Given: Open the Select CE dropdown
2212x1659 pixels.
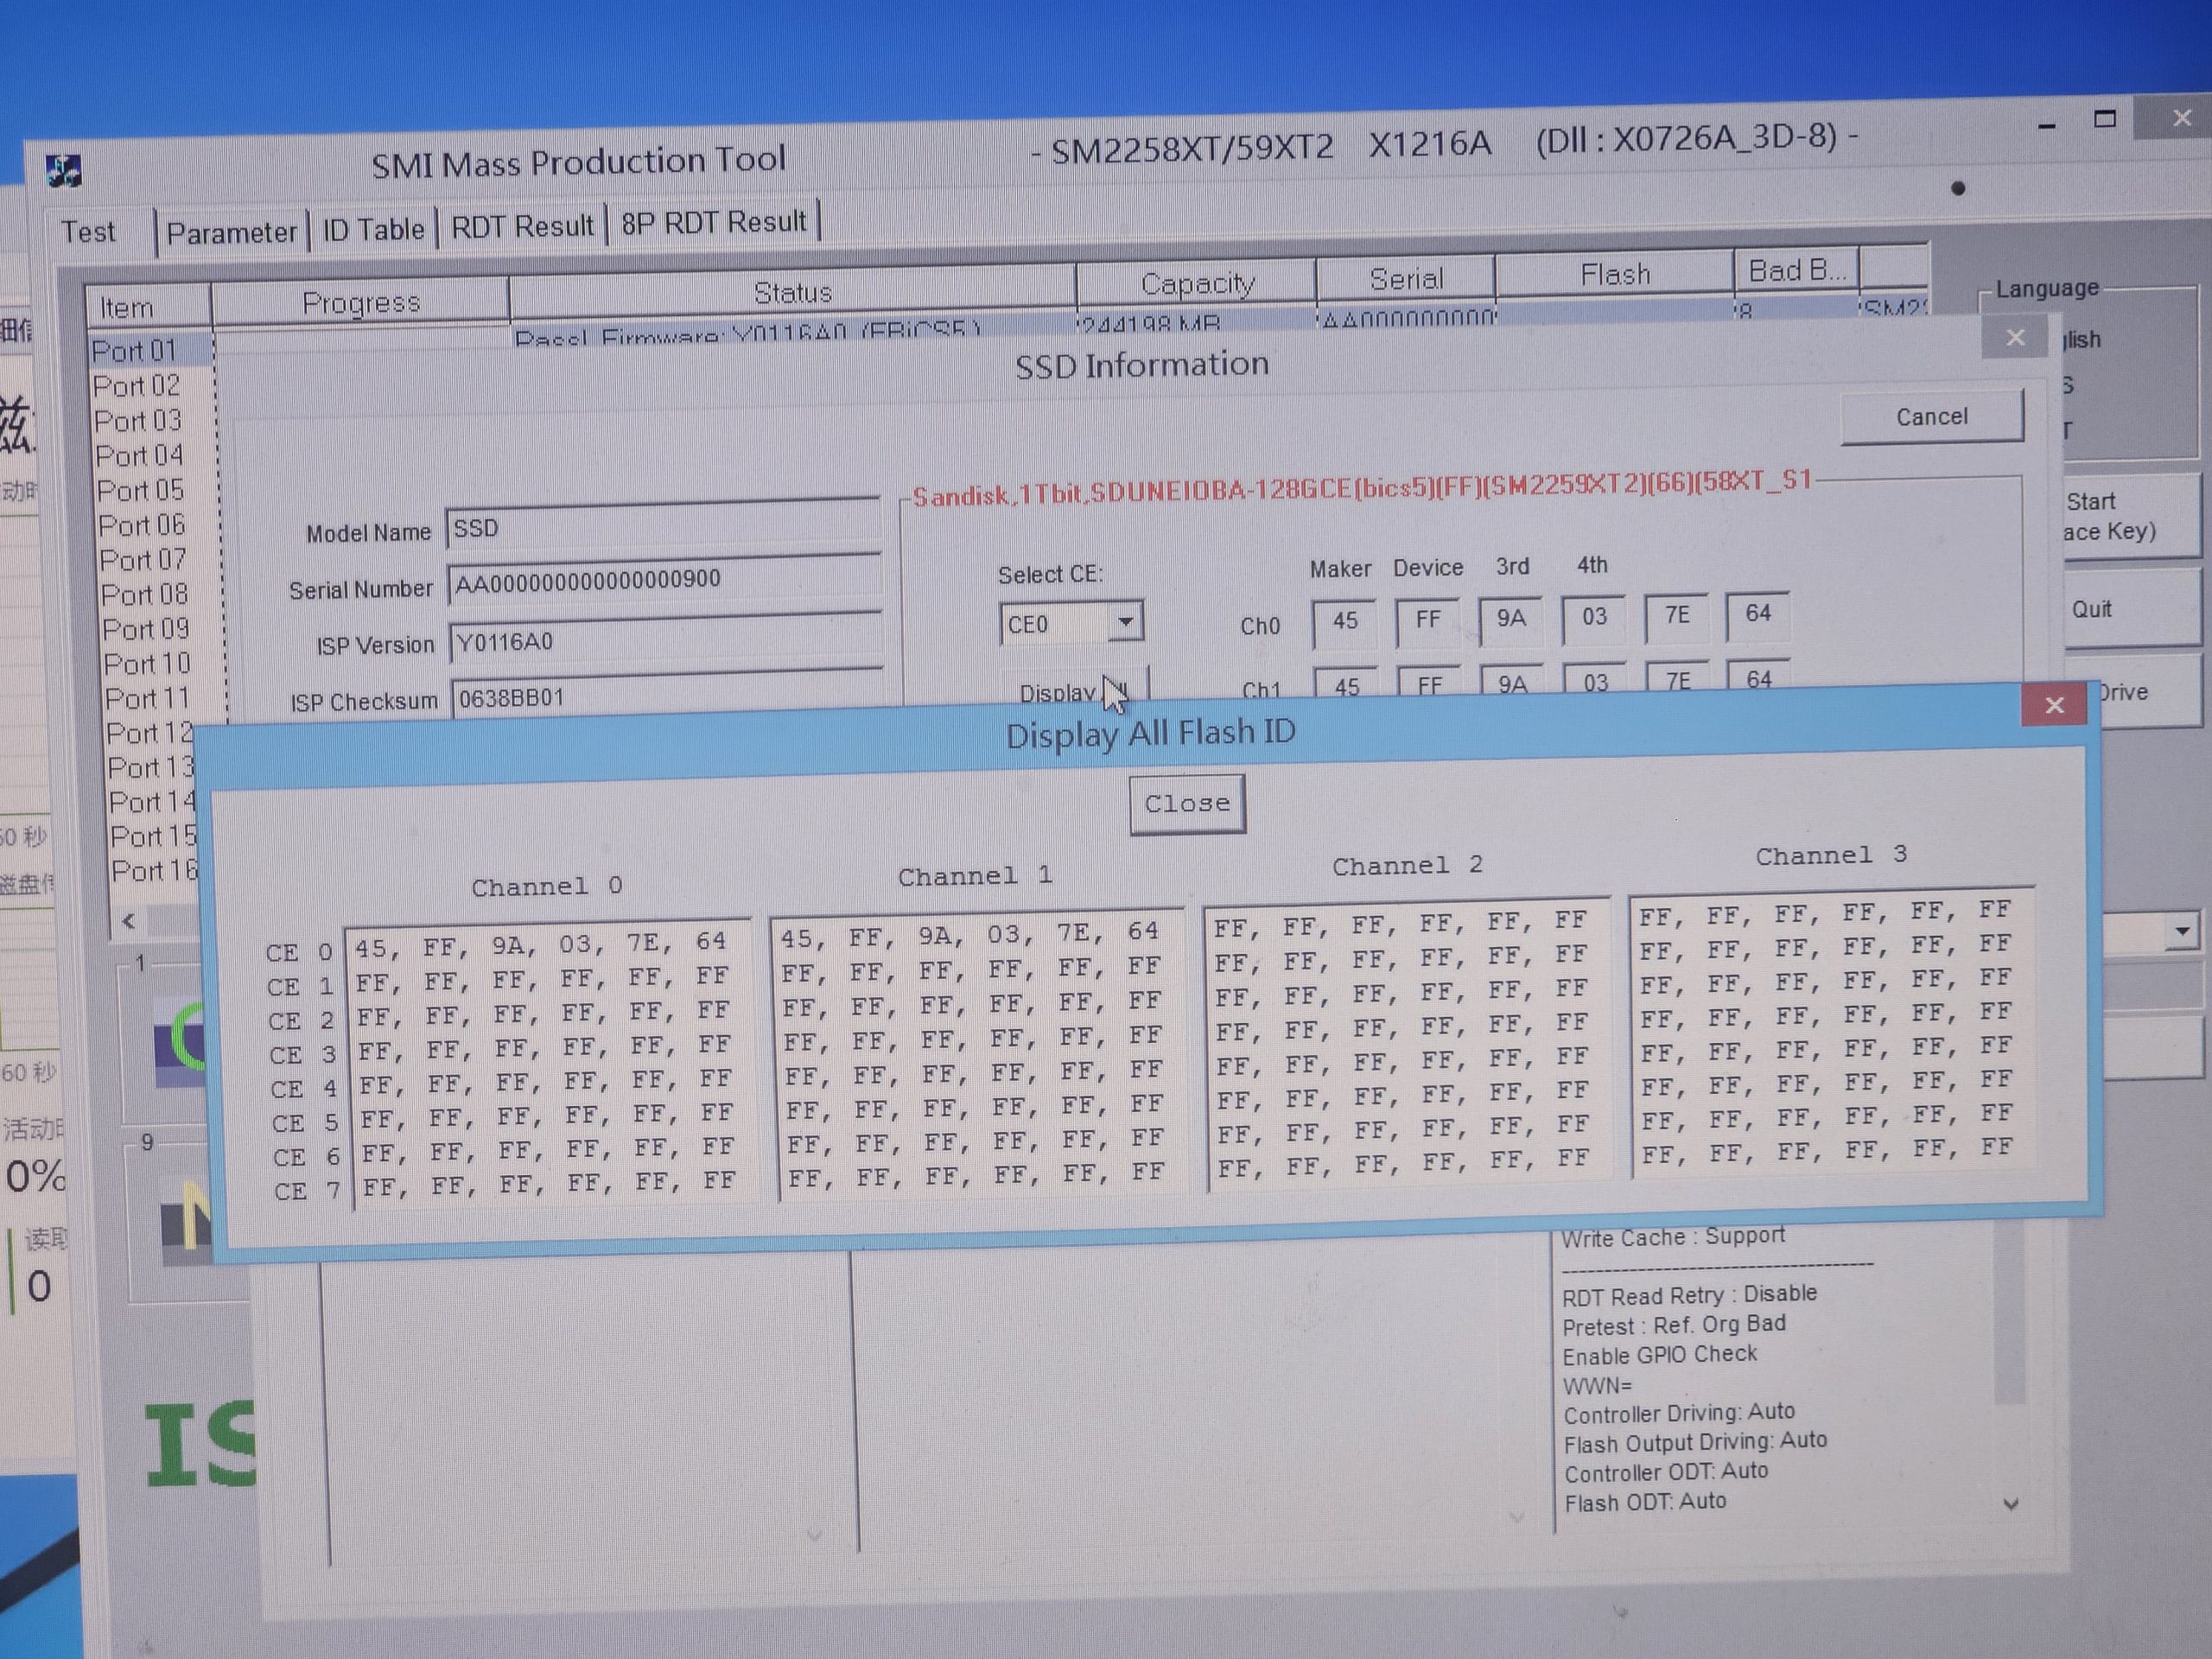Looking at the screenshot, I should click(1125, 622).
